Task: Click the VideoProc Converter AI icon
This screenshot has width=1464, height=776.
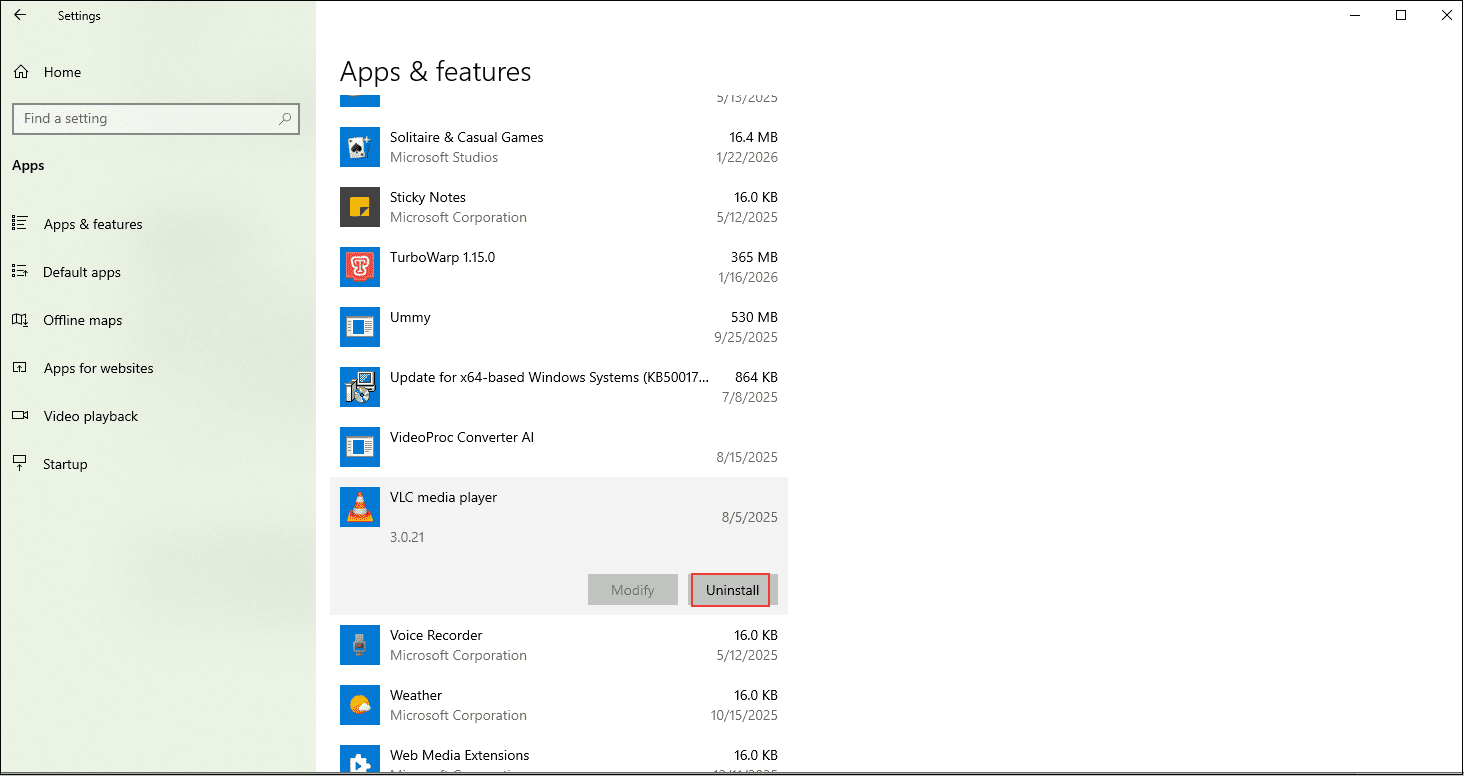Action: pos(359,447)
